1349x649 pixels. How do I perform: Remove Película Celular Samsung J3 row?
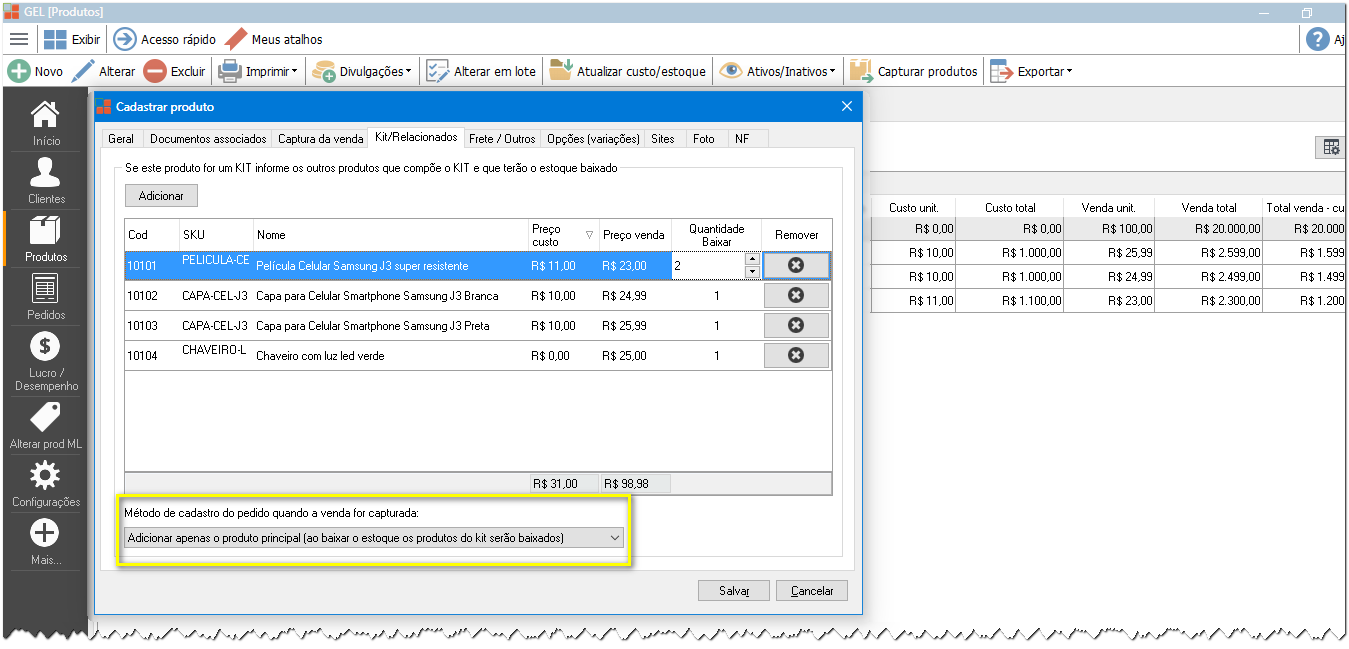click(x=796, y=265)
